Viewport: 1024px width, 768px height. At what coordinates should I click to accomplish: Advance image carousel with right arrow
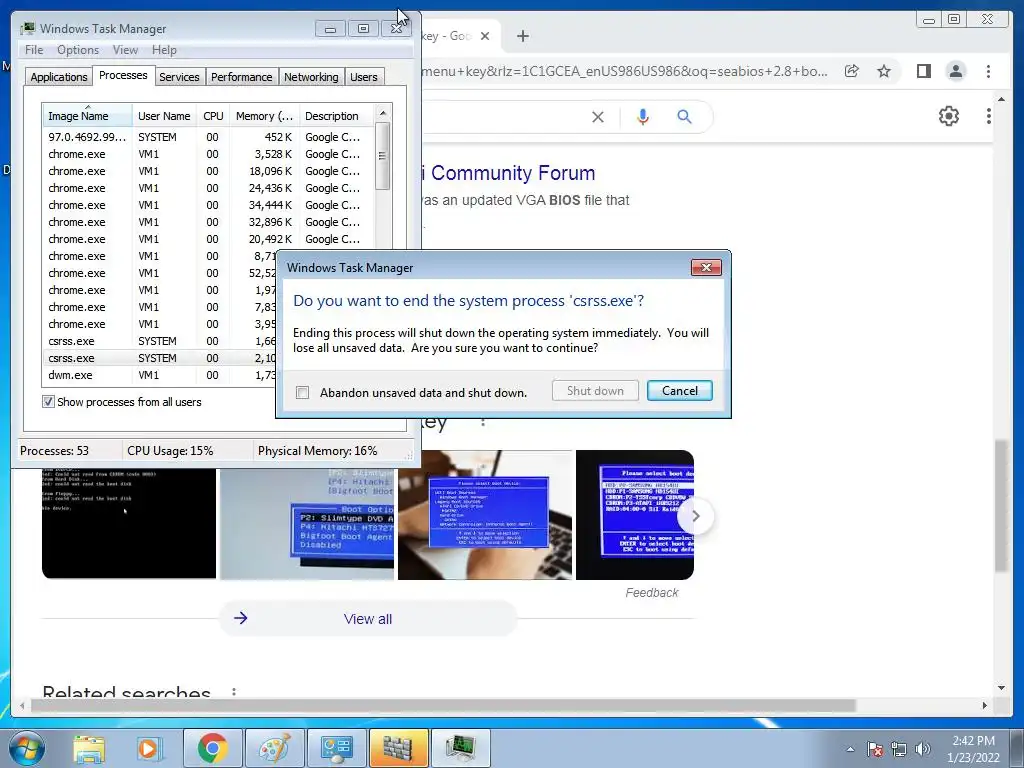point(695,516)
